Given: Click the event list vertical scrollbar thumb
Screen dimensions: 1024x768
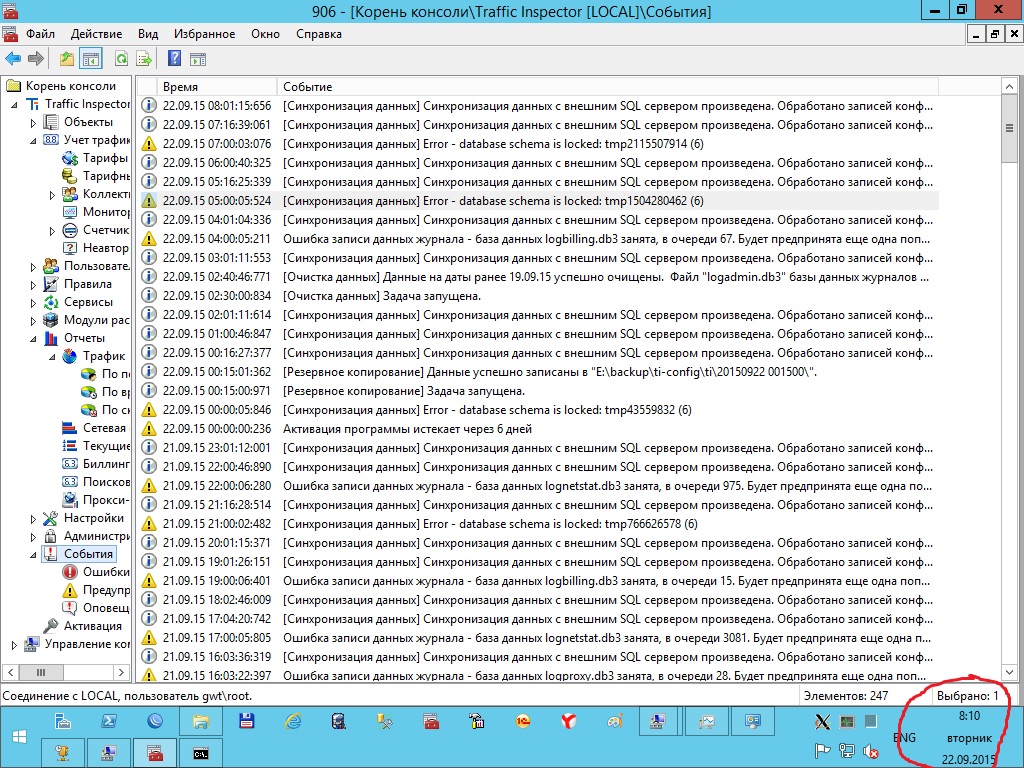Looking at the screenshot, I should (1009, 129).
